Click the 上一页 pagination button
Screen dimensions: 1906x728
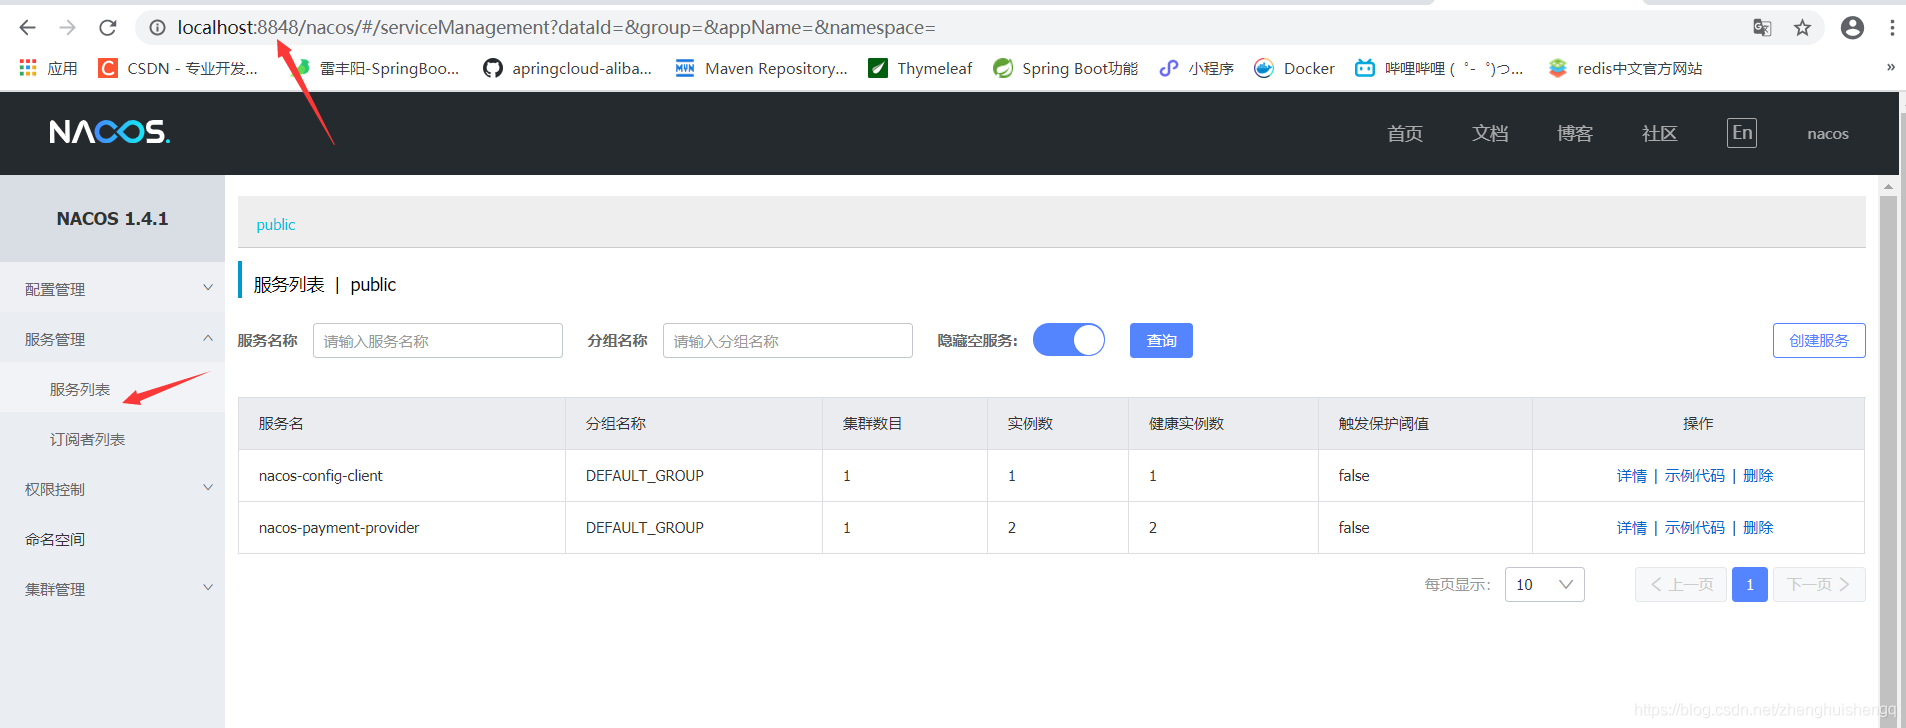pyautogui.click(x=1681, y=584)
